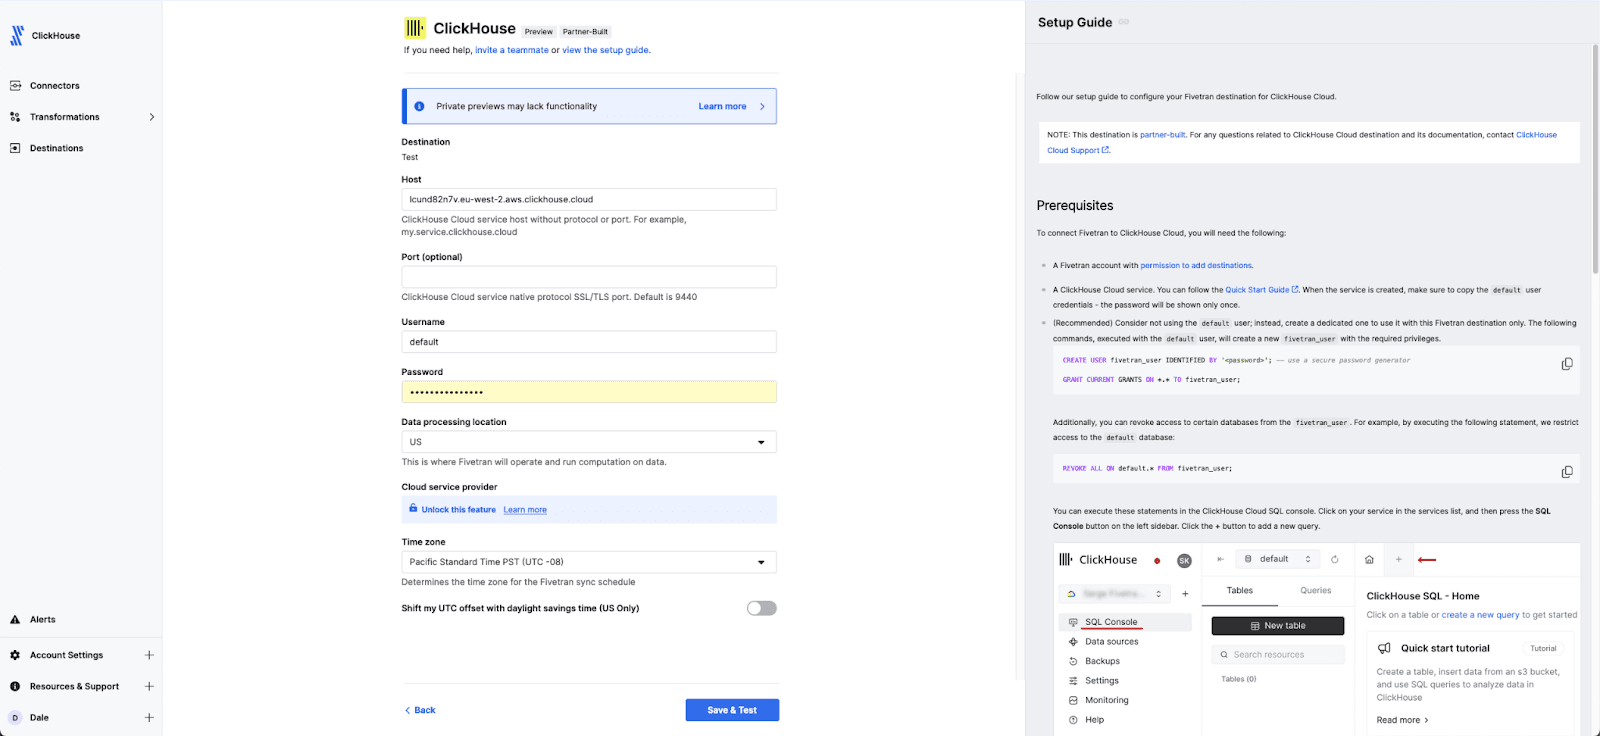Screen dimensions: 1600x736
Task: Copy the CREATE USER code snippet
Action: [1566, 364]
